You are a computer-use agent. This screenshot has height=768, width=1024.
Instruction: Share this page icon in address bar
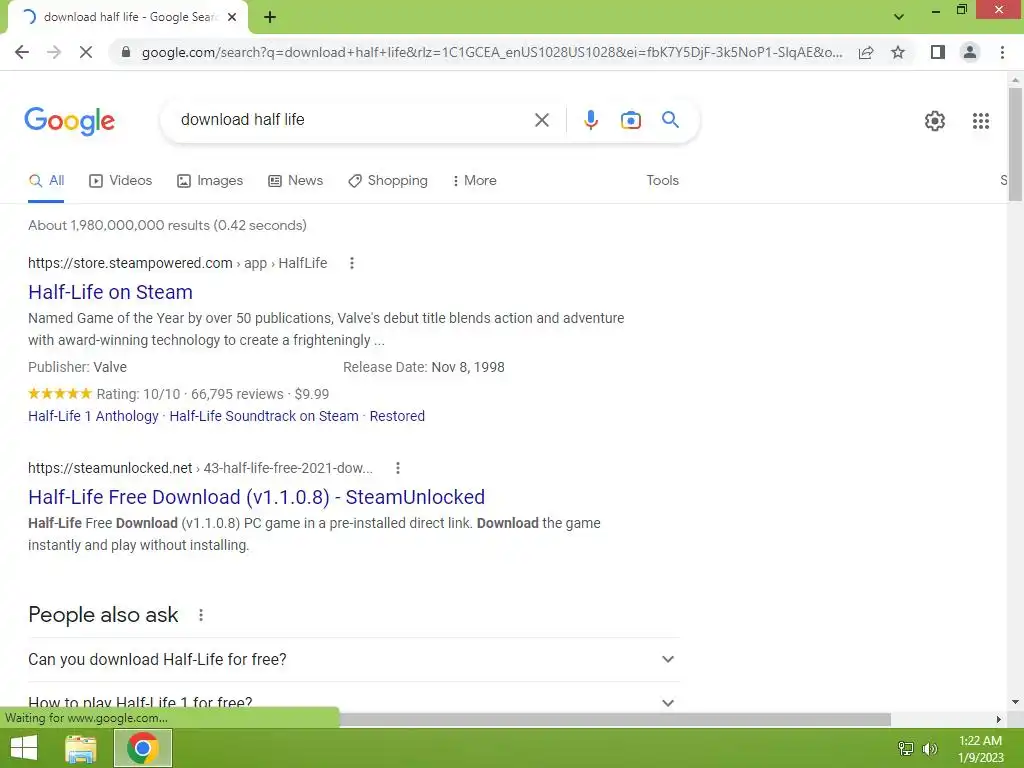866,52
